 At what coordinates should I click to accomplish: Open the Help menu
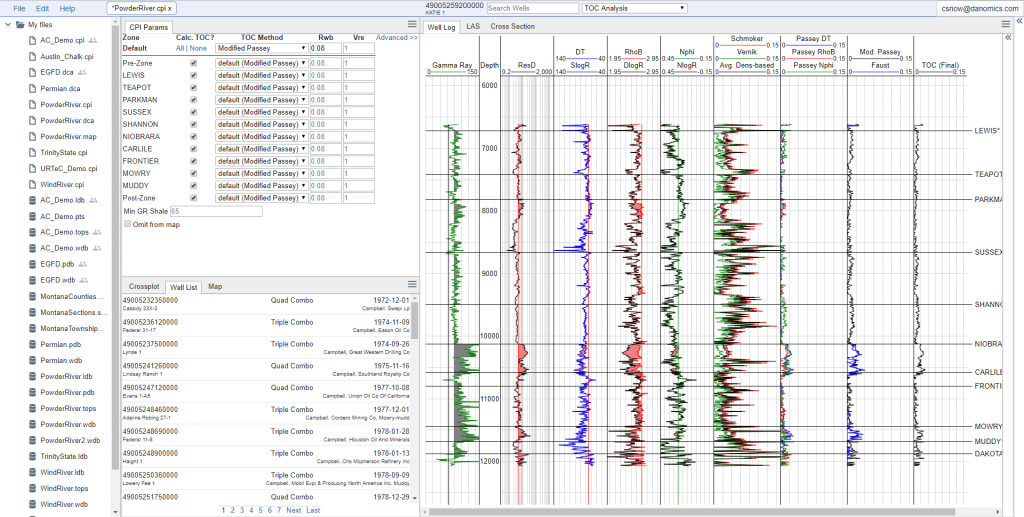(67, 8)
